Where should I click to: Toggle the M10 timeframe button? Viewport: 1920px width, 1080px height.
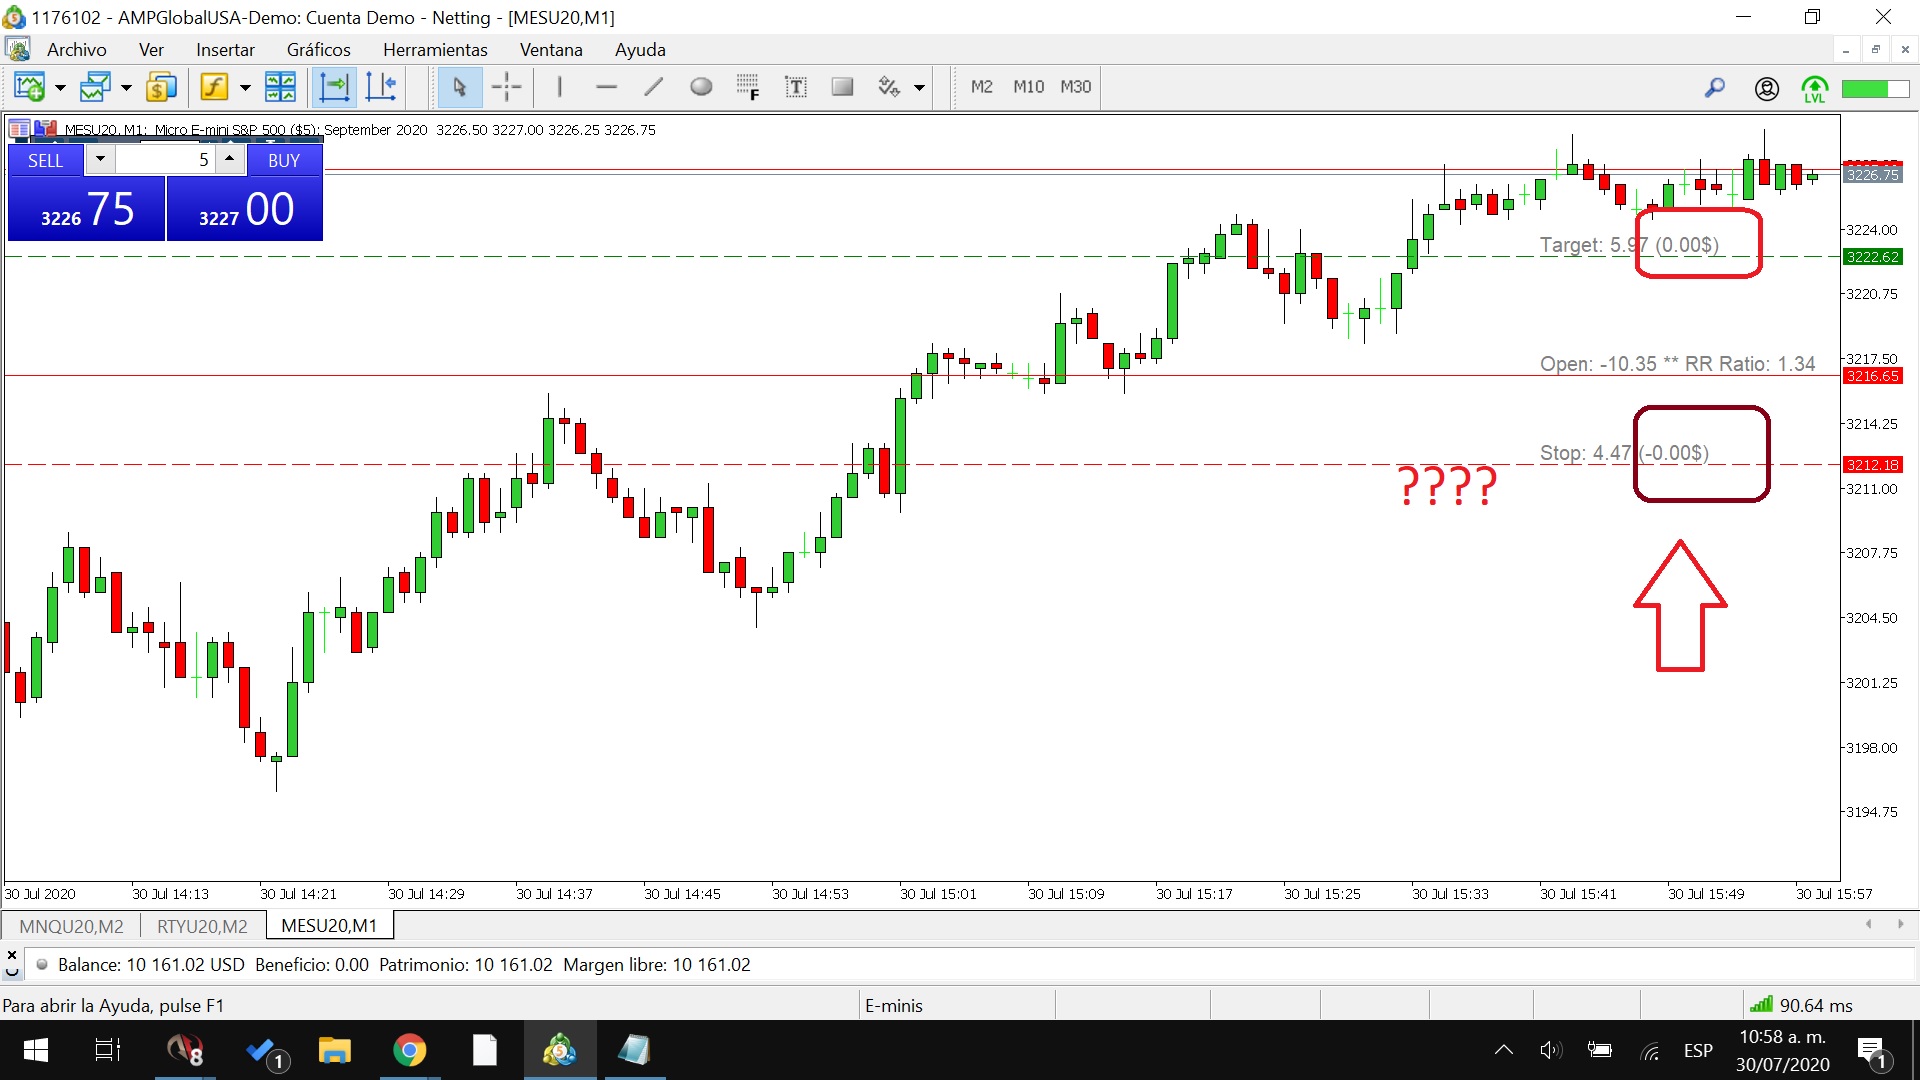(x=1028, y=88)
